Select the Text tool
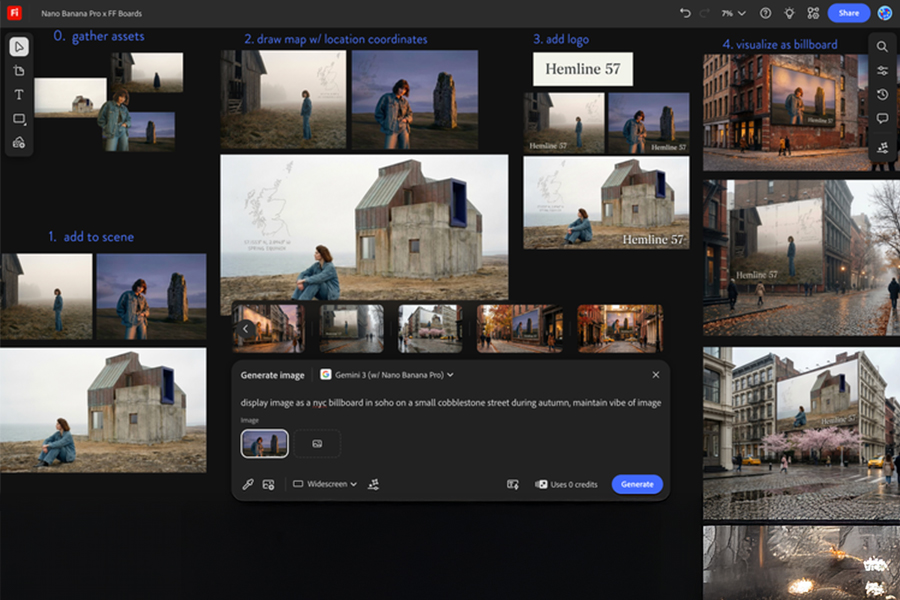This screenshot has height=600, width=900. tap(19, 95)
